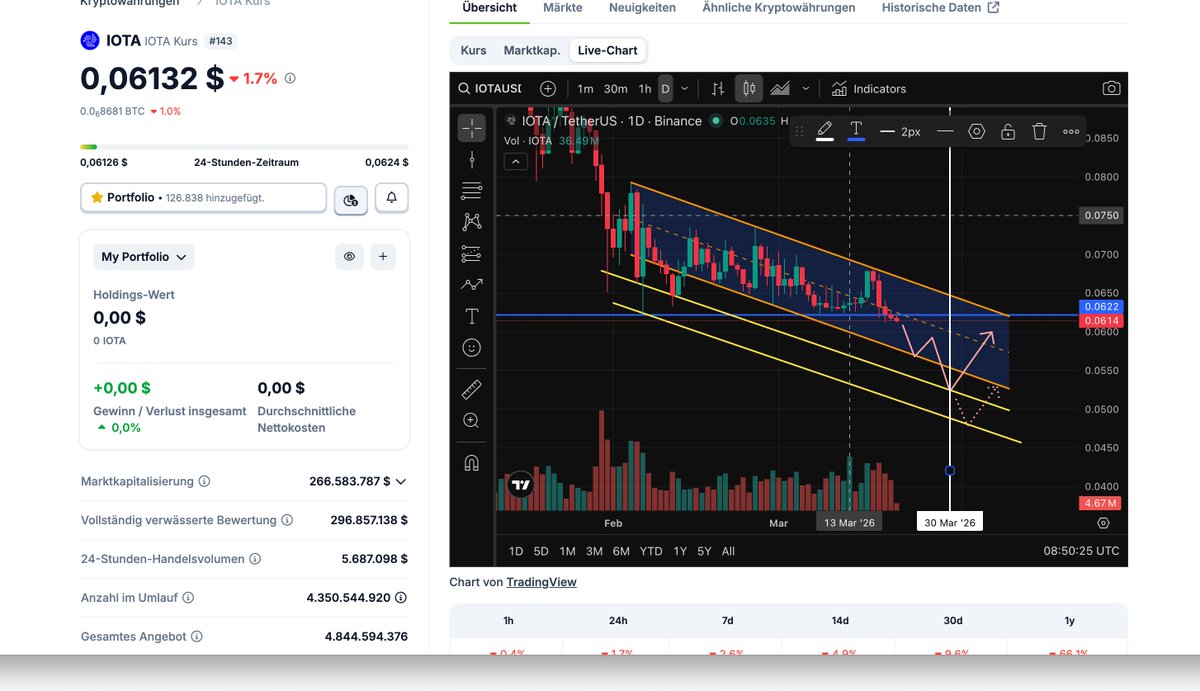The width and height of the screenshot is (1200, 691).
Task: Select the 1h interval
Action: coord(645,88)
